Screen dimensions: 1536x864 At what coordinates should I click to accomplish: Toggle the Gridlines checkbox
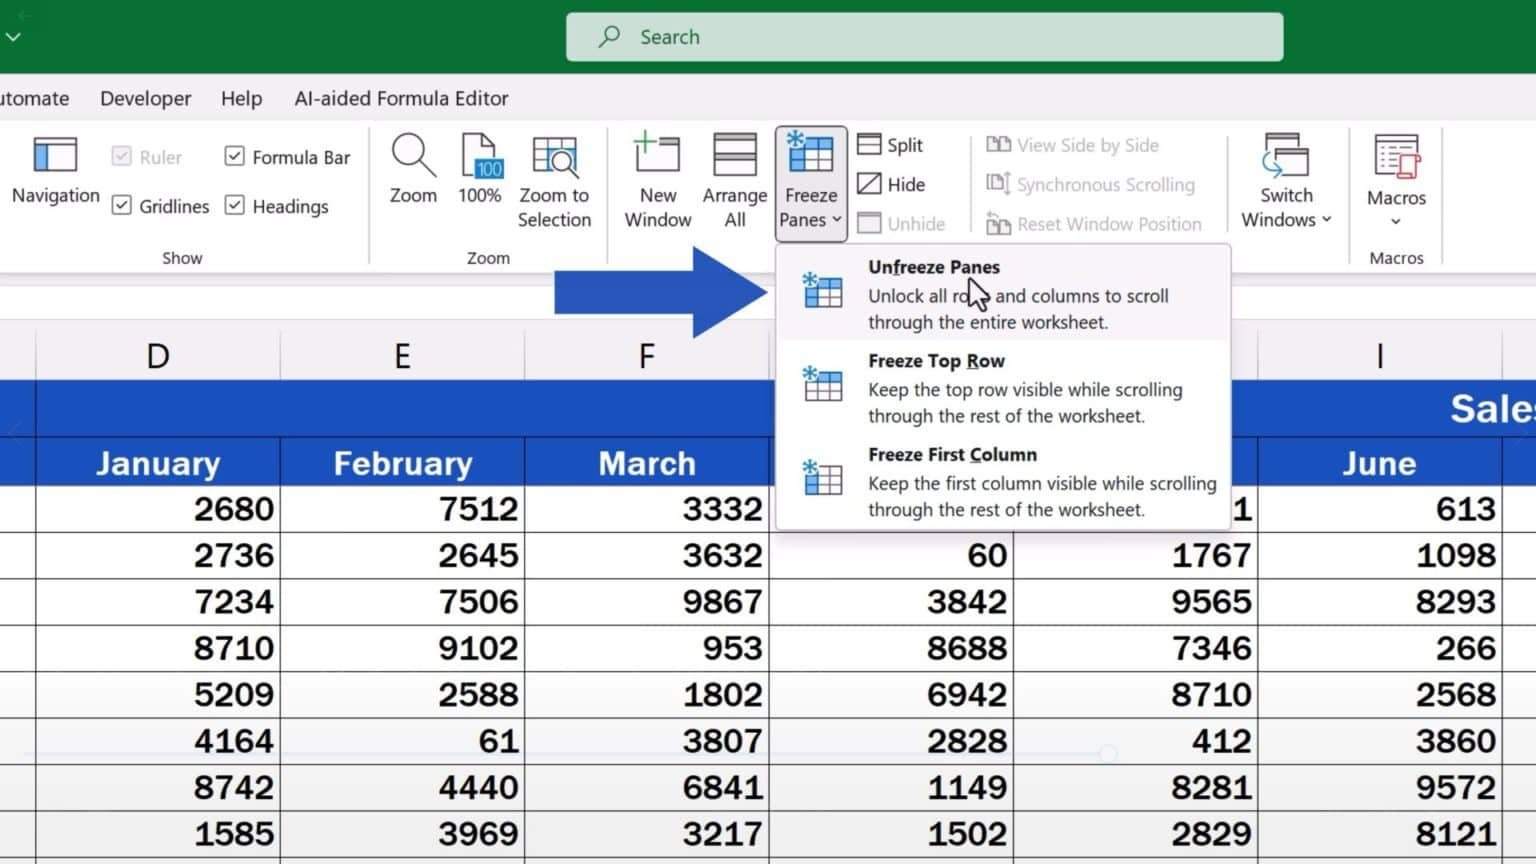pos(121,206)
